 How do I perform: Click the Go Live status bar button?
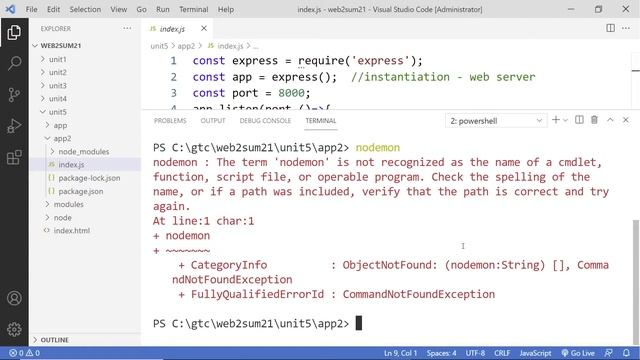coord(578,353)
